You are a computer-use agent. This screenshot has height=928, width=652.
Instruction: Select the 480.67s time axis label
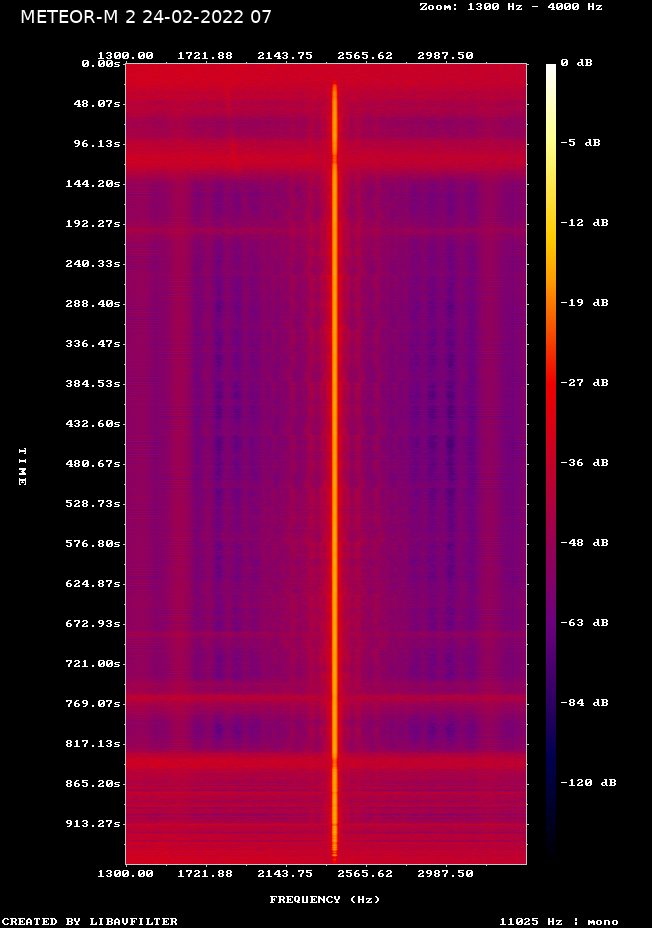[x=93, y=463]
